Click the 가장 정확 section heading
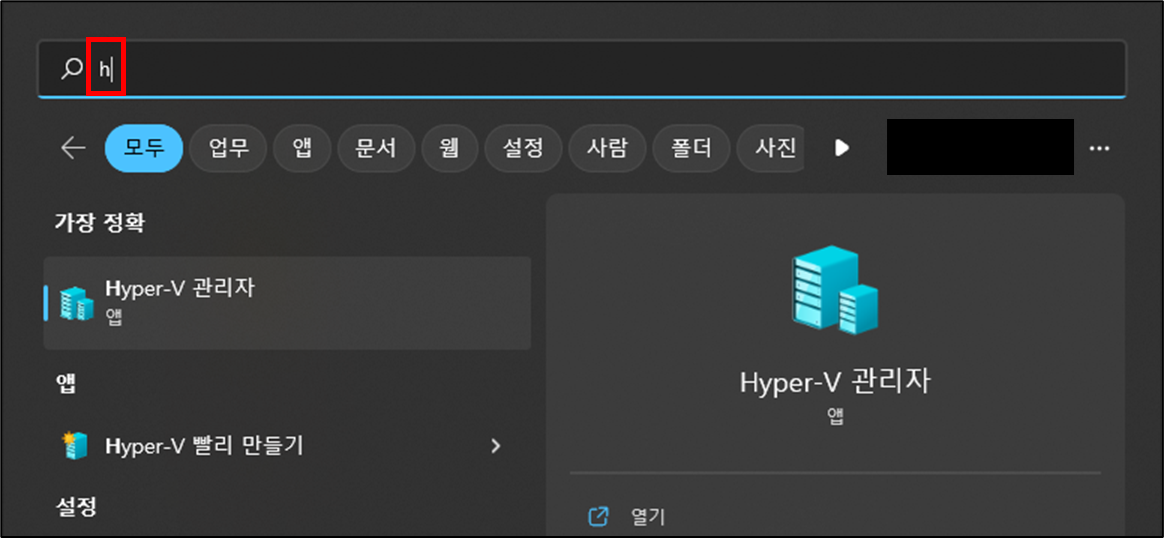The width and height of the screenshot is (1164, 538). point(99,223)
